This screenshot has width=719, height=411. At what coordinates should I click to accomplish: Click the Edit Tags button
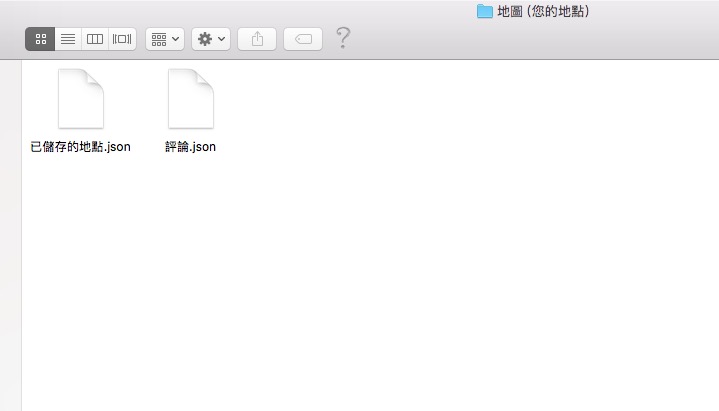click(303, 39)
